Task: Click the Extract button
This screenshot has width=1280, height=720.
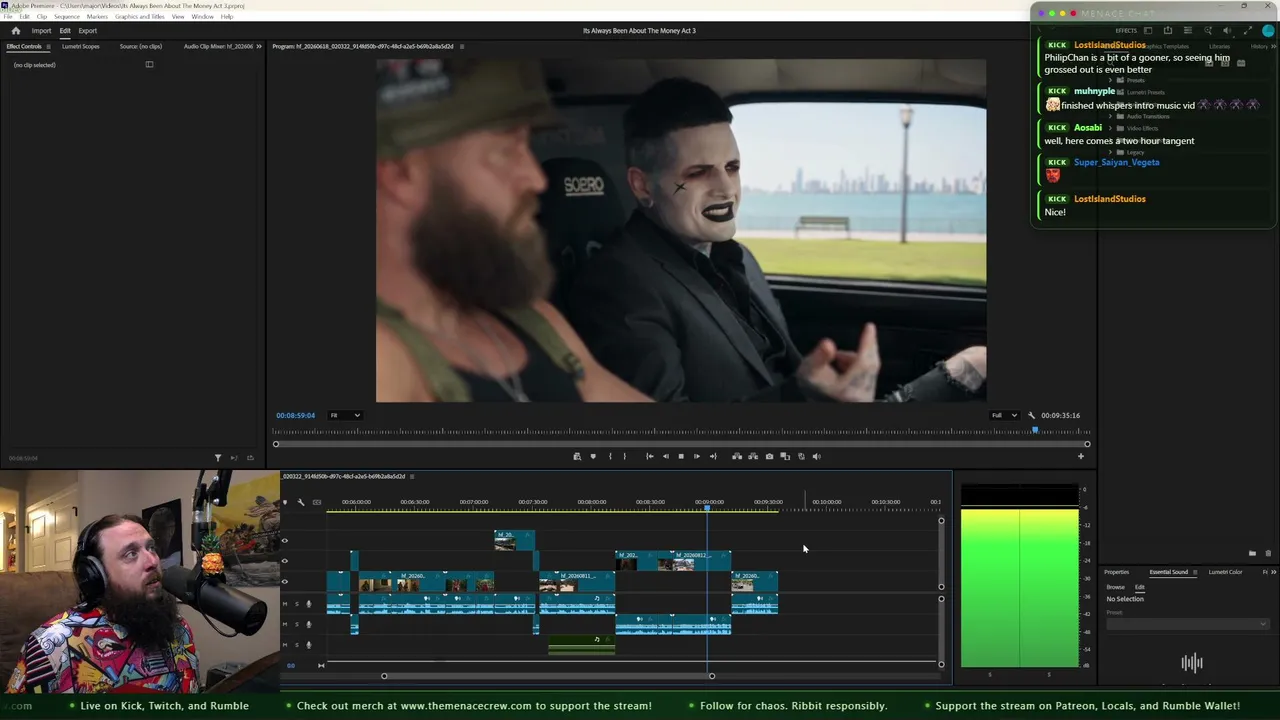Action: click(x=753, y=457)
